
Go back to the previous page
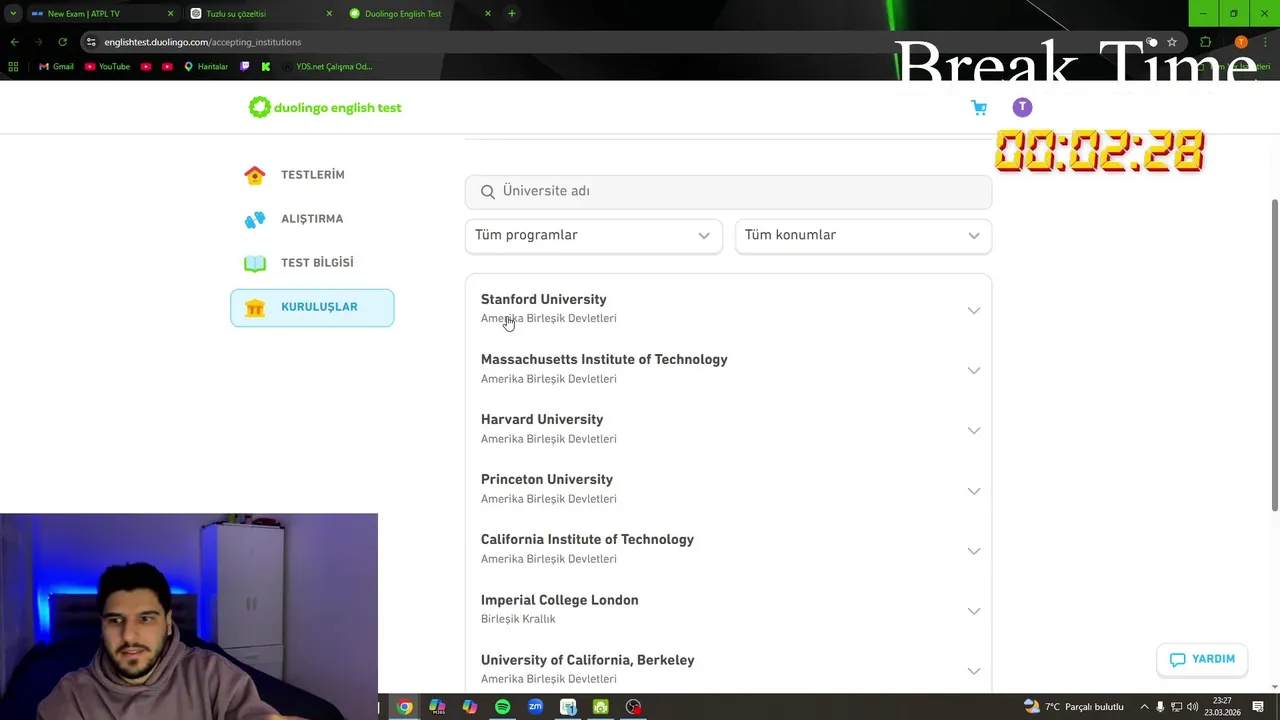[x=14, y=42]
